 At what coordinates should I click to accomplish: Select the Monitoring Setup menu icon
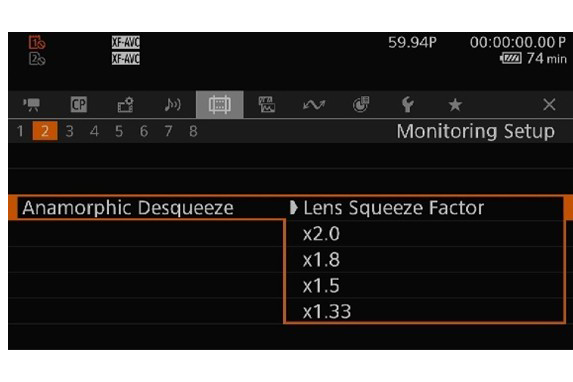click(220, 105)
